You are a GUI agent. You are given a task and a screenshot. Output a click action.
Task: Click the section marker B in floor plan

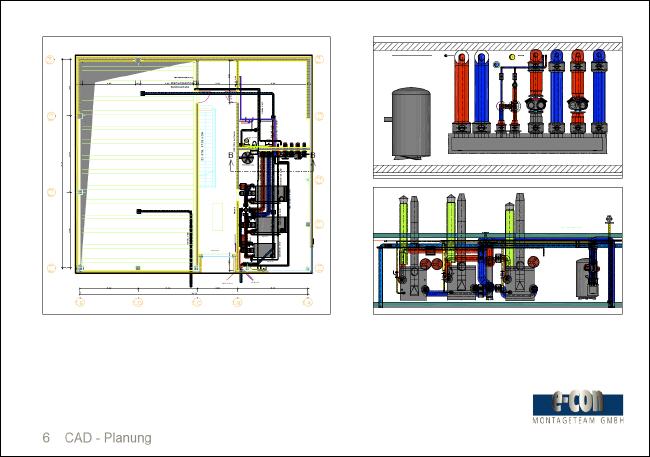[231, 156]
